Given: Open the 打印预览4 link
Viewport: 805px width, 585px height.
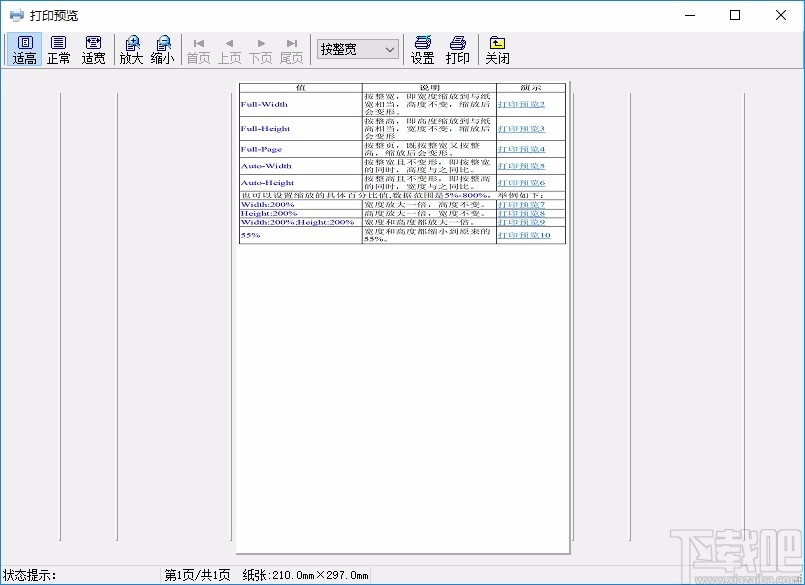Looking at the screenshot, I should tap(521, 149).
